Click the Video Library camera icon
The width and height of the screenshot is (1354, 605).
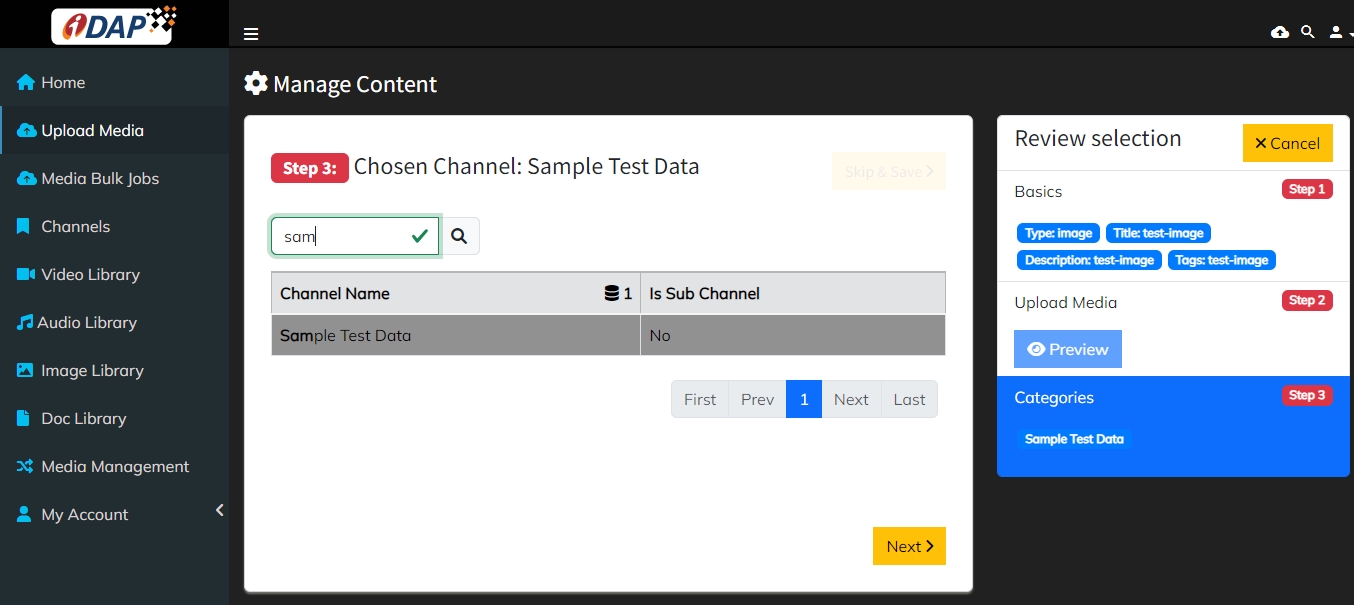click(x=26, y=274)
